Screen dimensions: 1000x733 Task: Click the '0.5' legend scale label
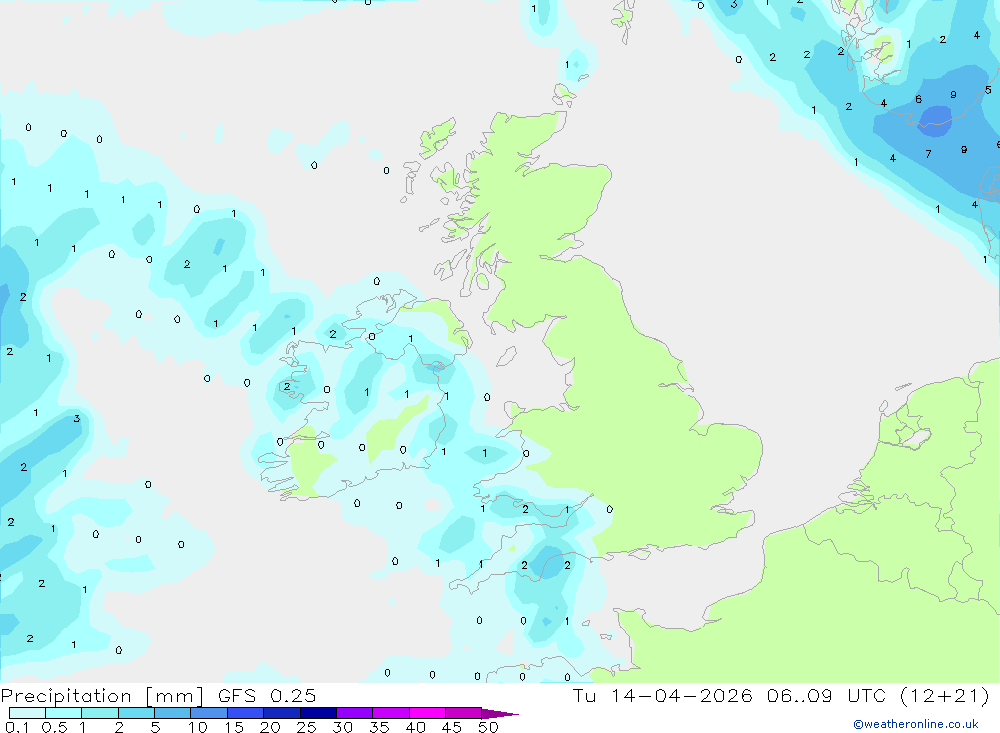(54, 727)
